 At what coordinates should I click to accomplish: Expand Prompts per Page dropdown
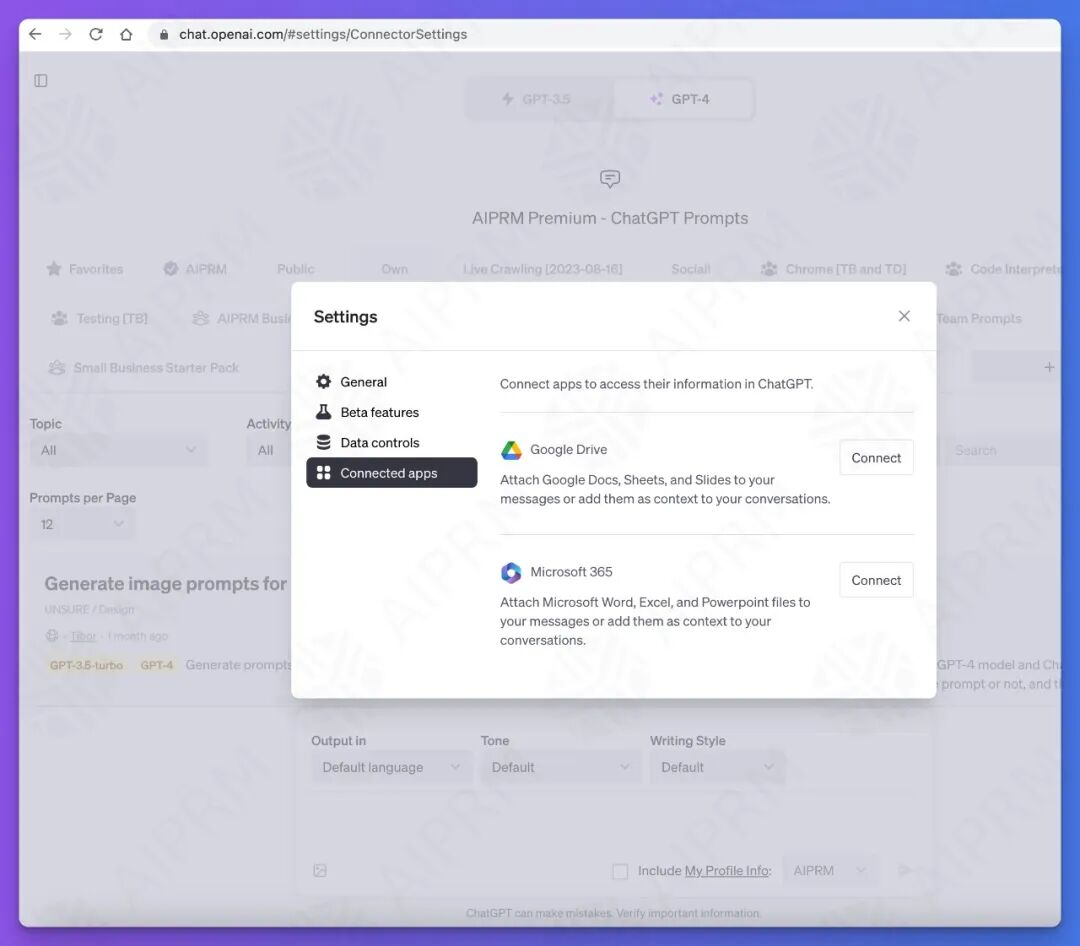(81, 524)
